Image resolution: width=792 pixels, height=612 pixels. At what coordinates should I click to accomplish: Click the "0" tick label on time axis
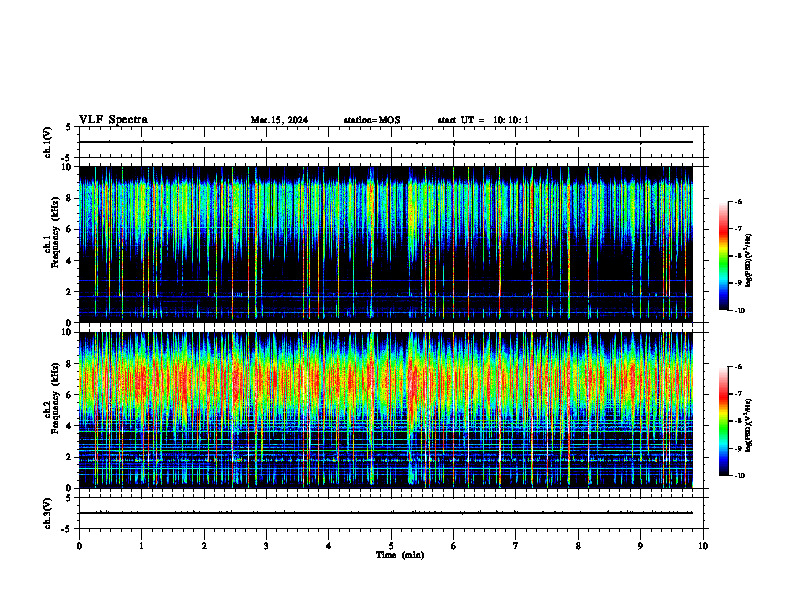[x=79, y=546]
